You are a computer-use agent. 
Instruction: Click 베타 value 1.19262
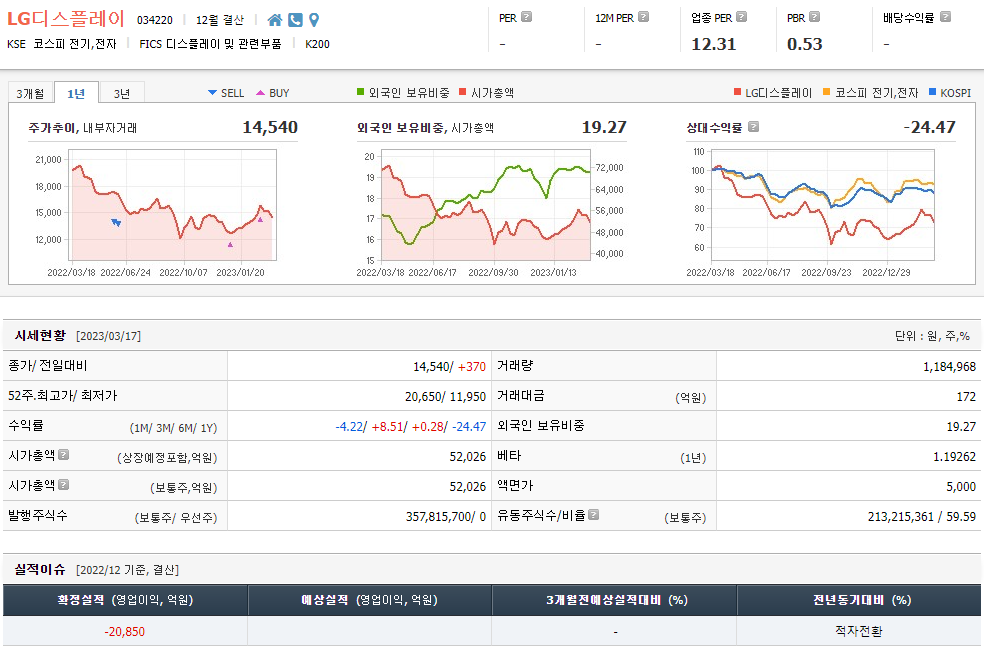coord(955,457)
